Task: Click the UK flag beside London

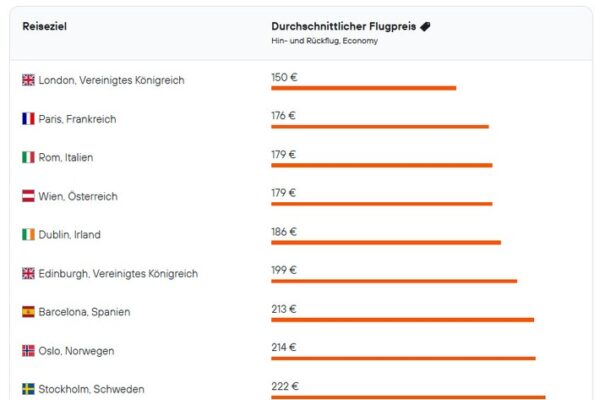Action: tap(28, 80)
